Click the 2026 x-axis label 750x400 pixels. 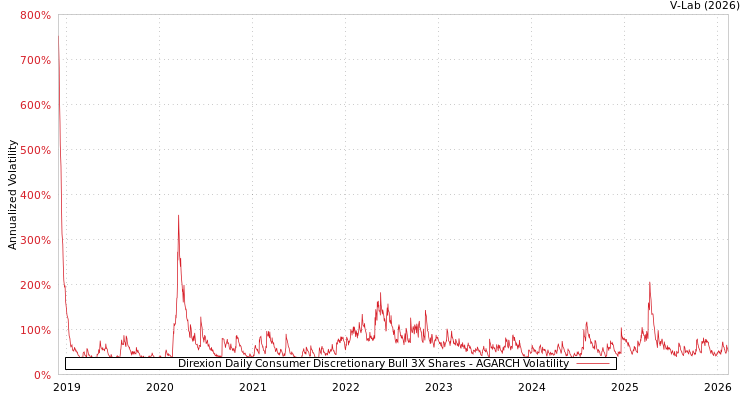(718, 387)
